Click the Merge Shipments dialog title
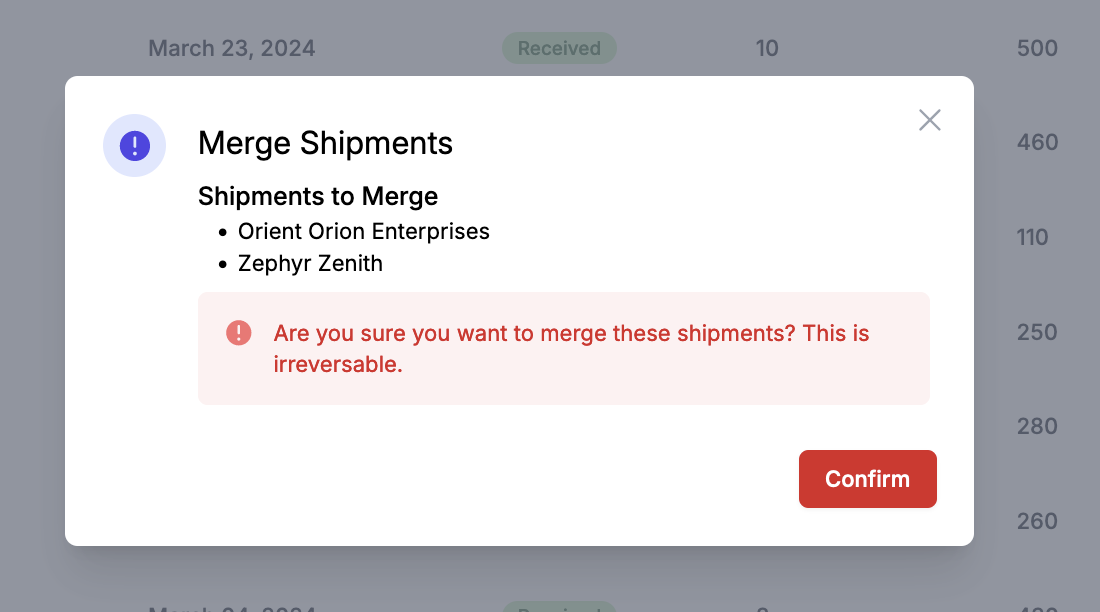The height and width of the screenshot is (612, 1100). point(325,143)
